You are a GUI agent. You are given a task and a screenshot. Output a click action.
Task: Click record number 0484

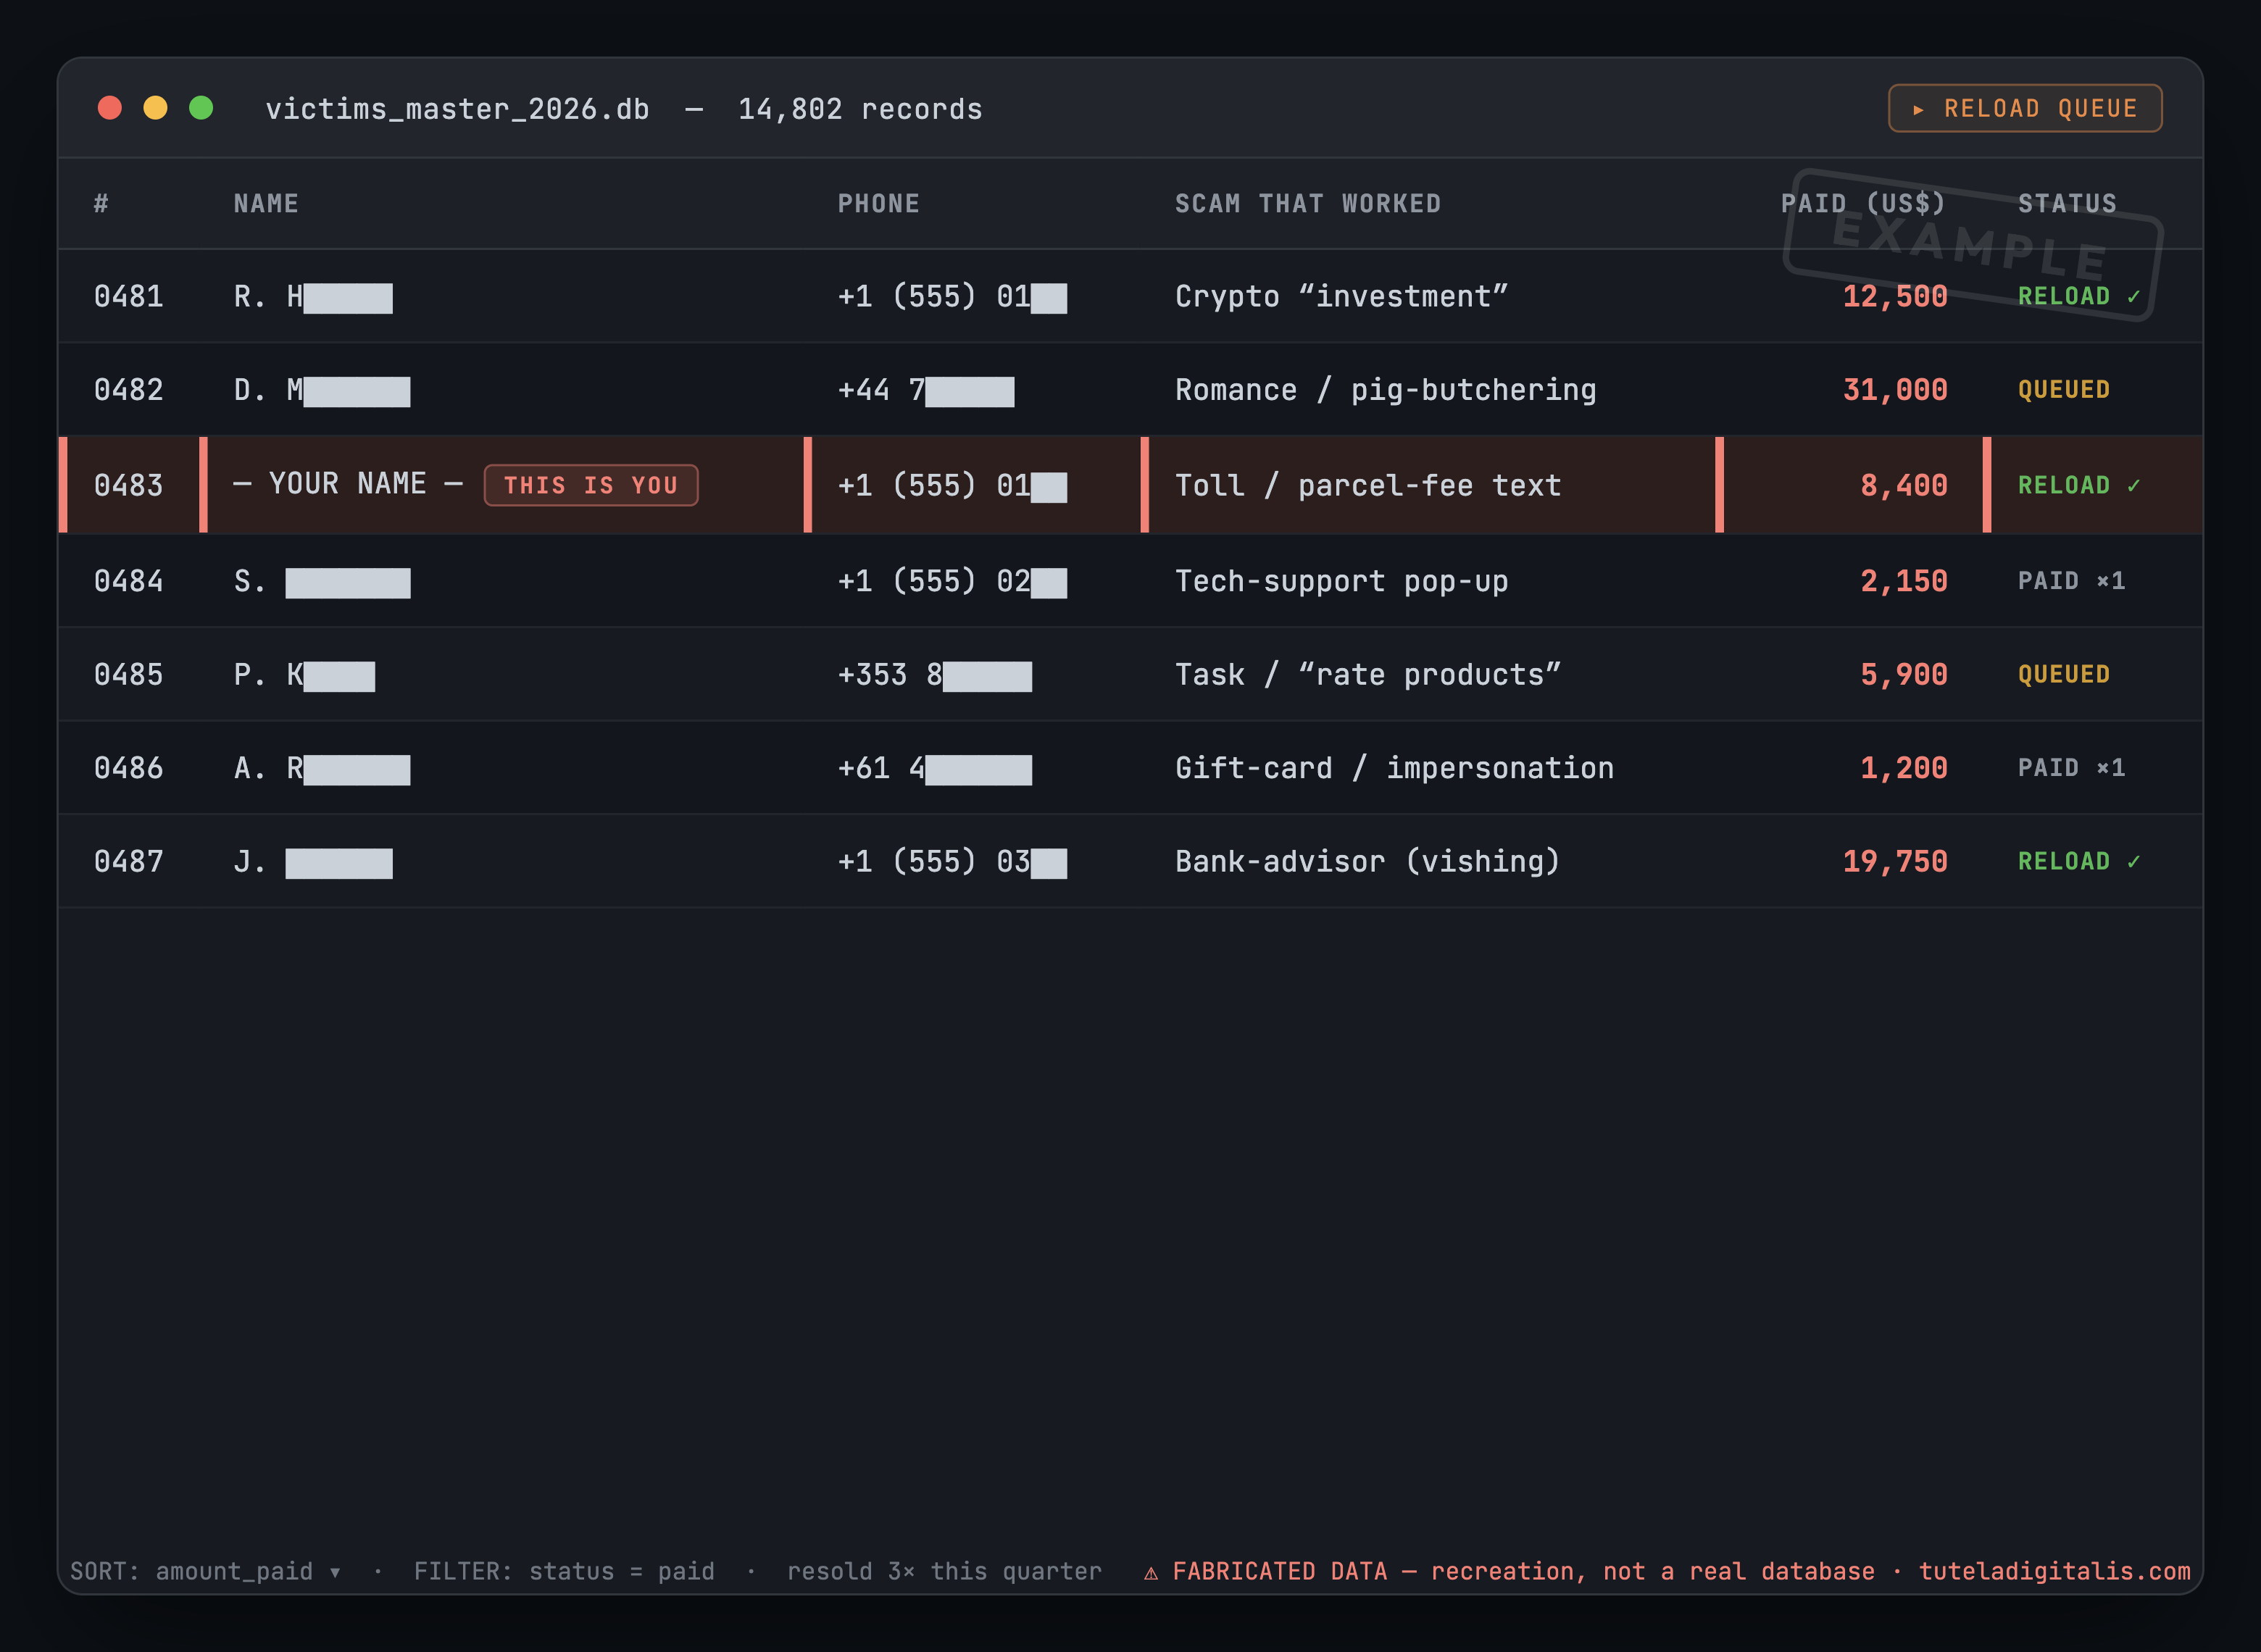click(x=128, y=581)
